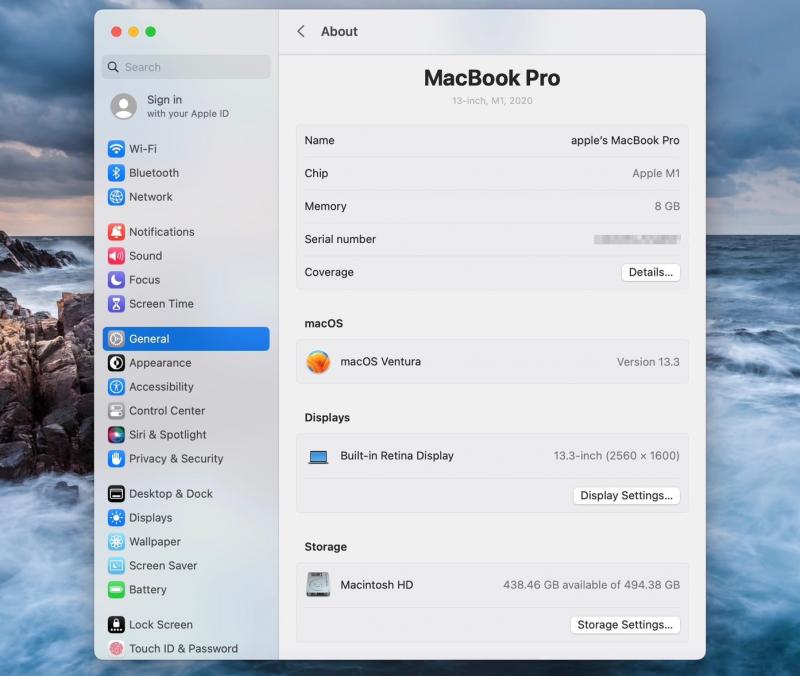Open Sound preferences
The height and width of the screenshot is (676, 800).
(x=186, y=256)
